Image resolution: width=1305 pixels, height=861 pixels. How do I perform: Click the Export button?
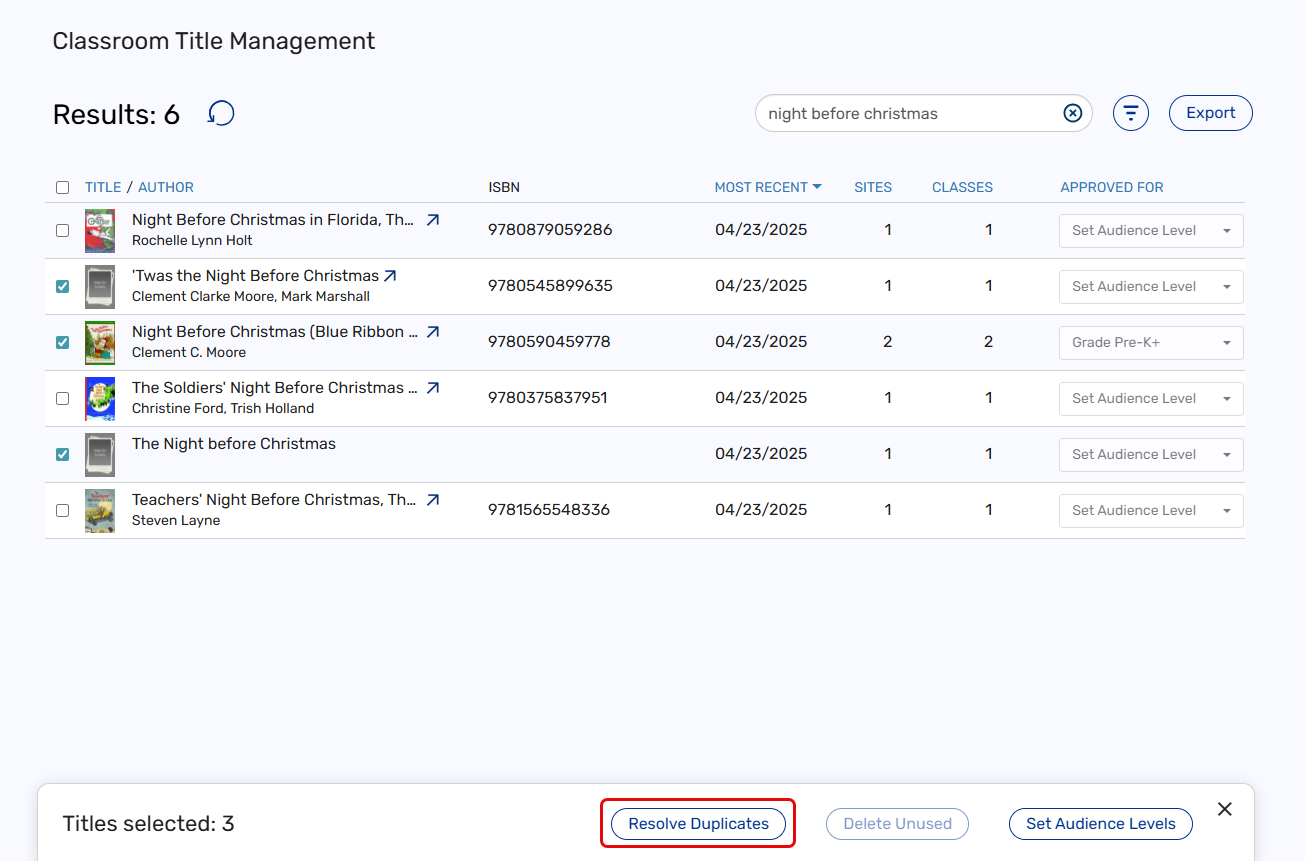click(1210, 113)
